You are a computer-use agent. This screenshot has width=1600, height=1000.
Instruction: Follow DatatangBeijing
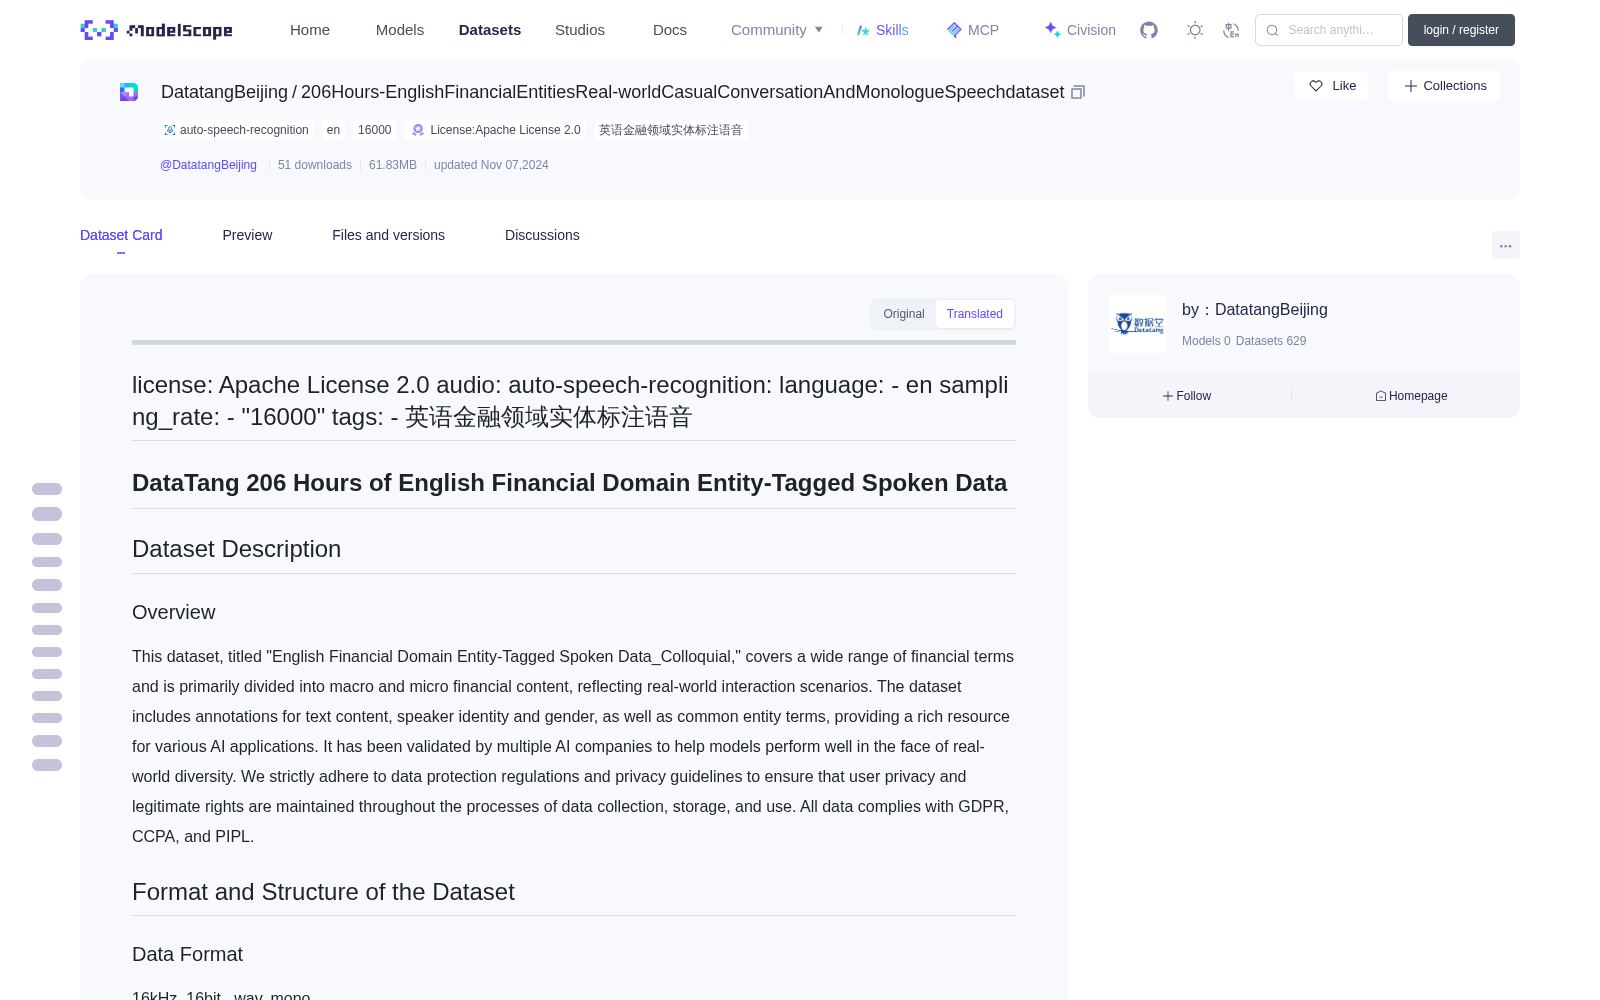1187,396
